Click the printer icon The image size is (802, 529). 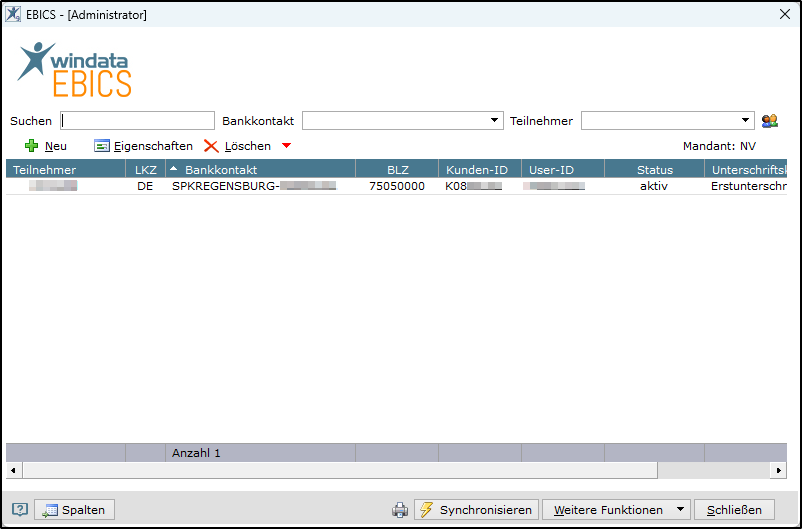(400, 510)
